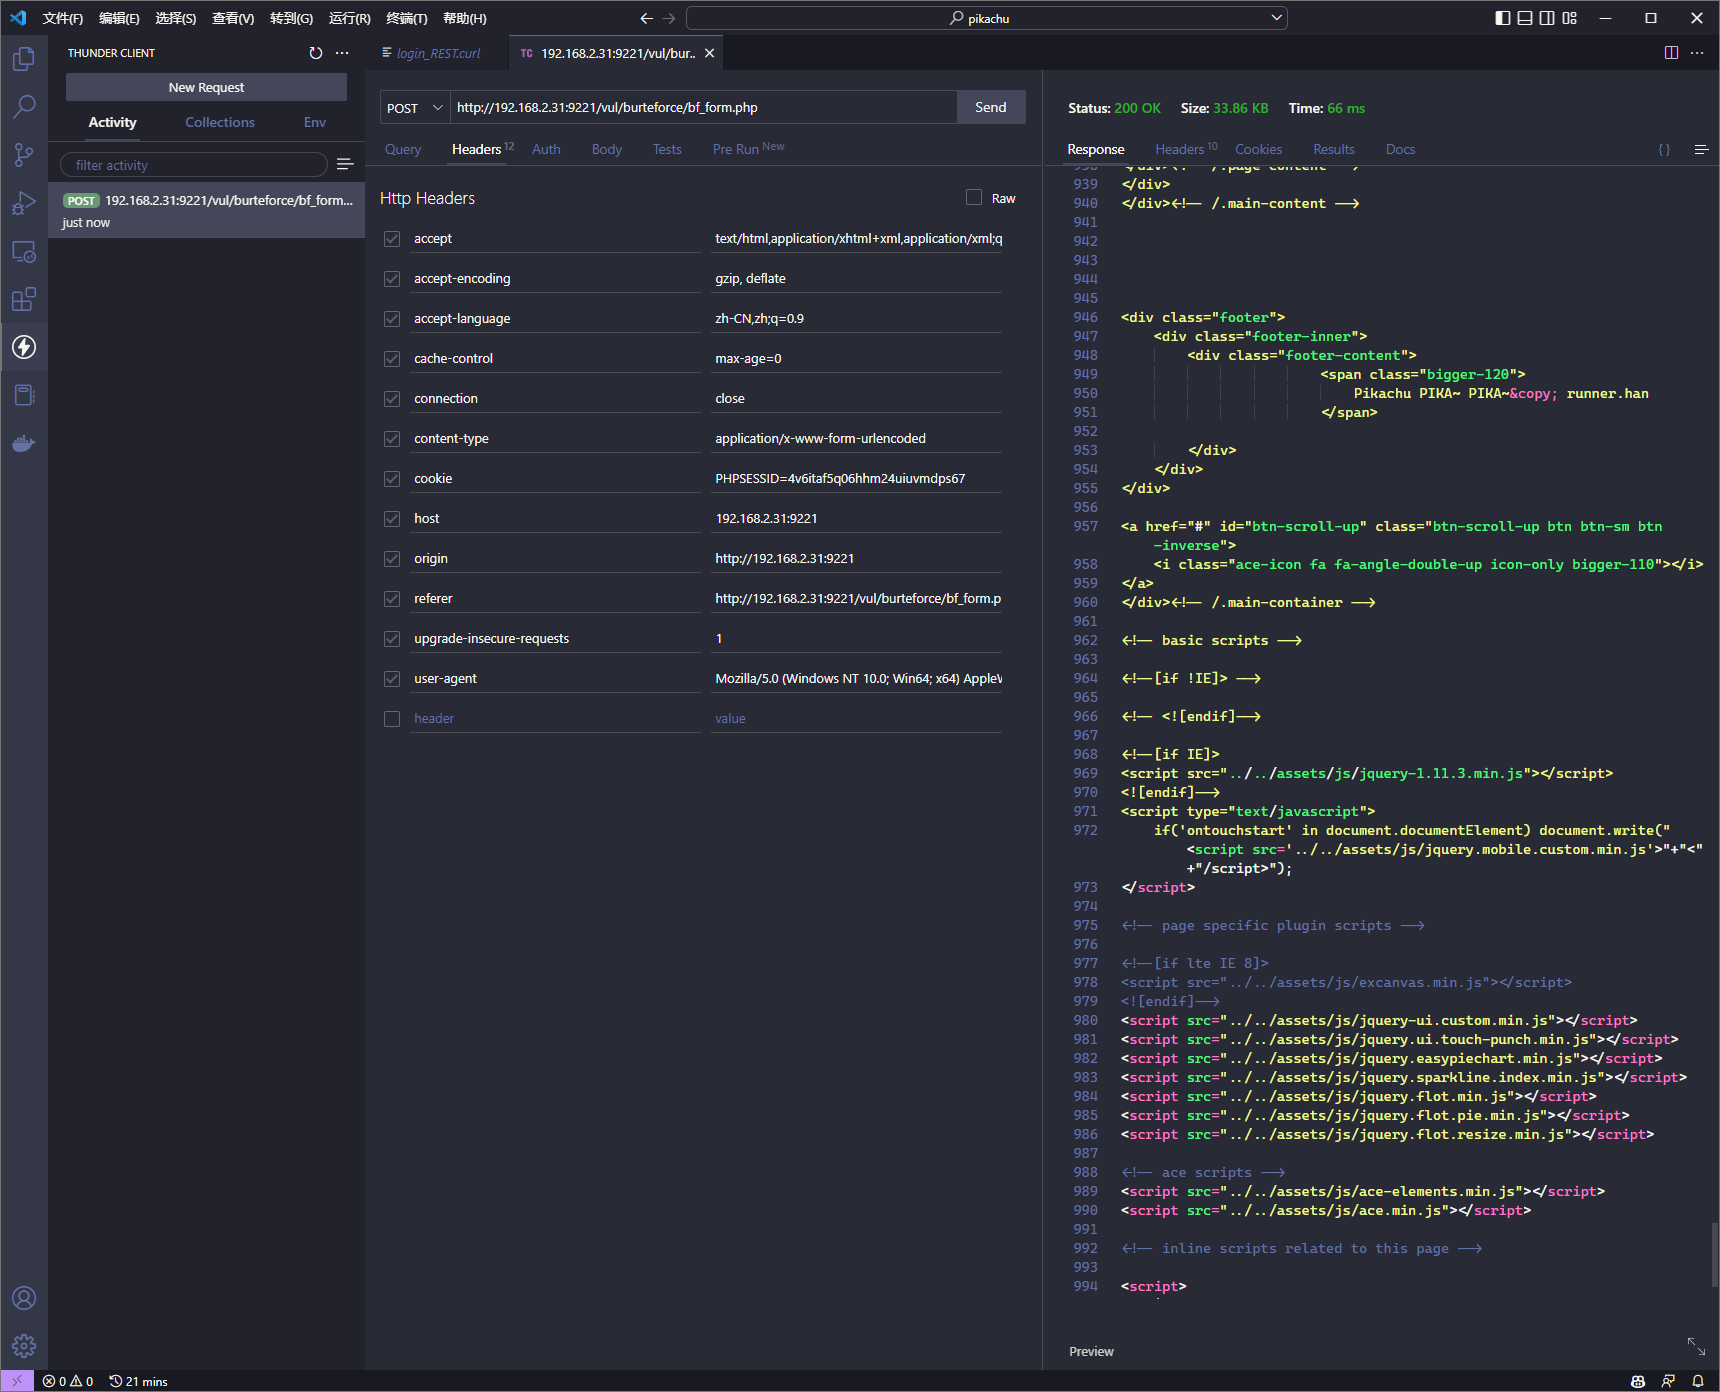Open Thunder Client sidebar more actions menu
The width and height of the screenshot is (1720, 1392).
[342, 53]
